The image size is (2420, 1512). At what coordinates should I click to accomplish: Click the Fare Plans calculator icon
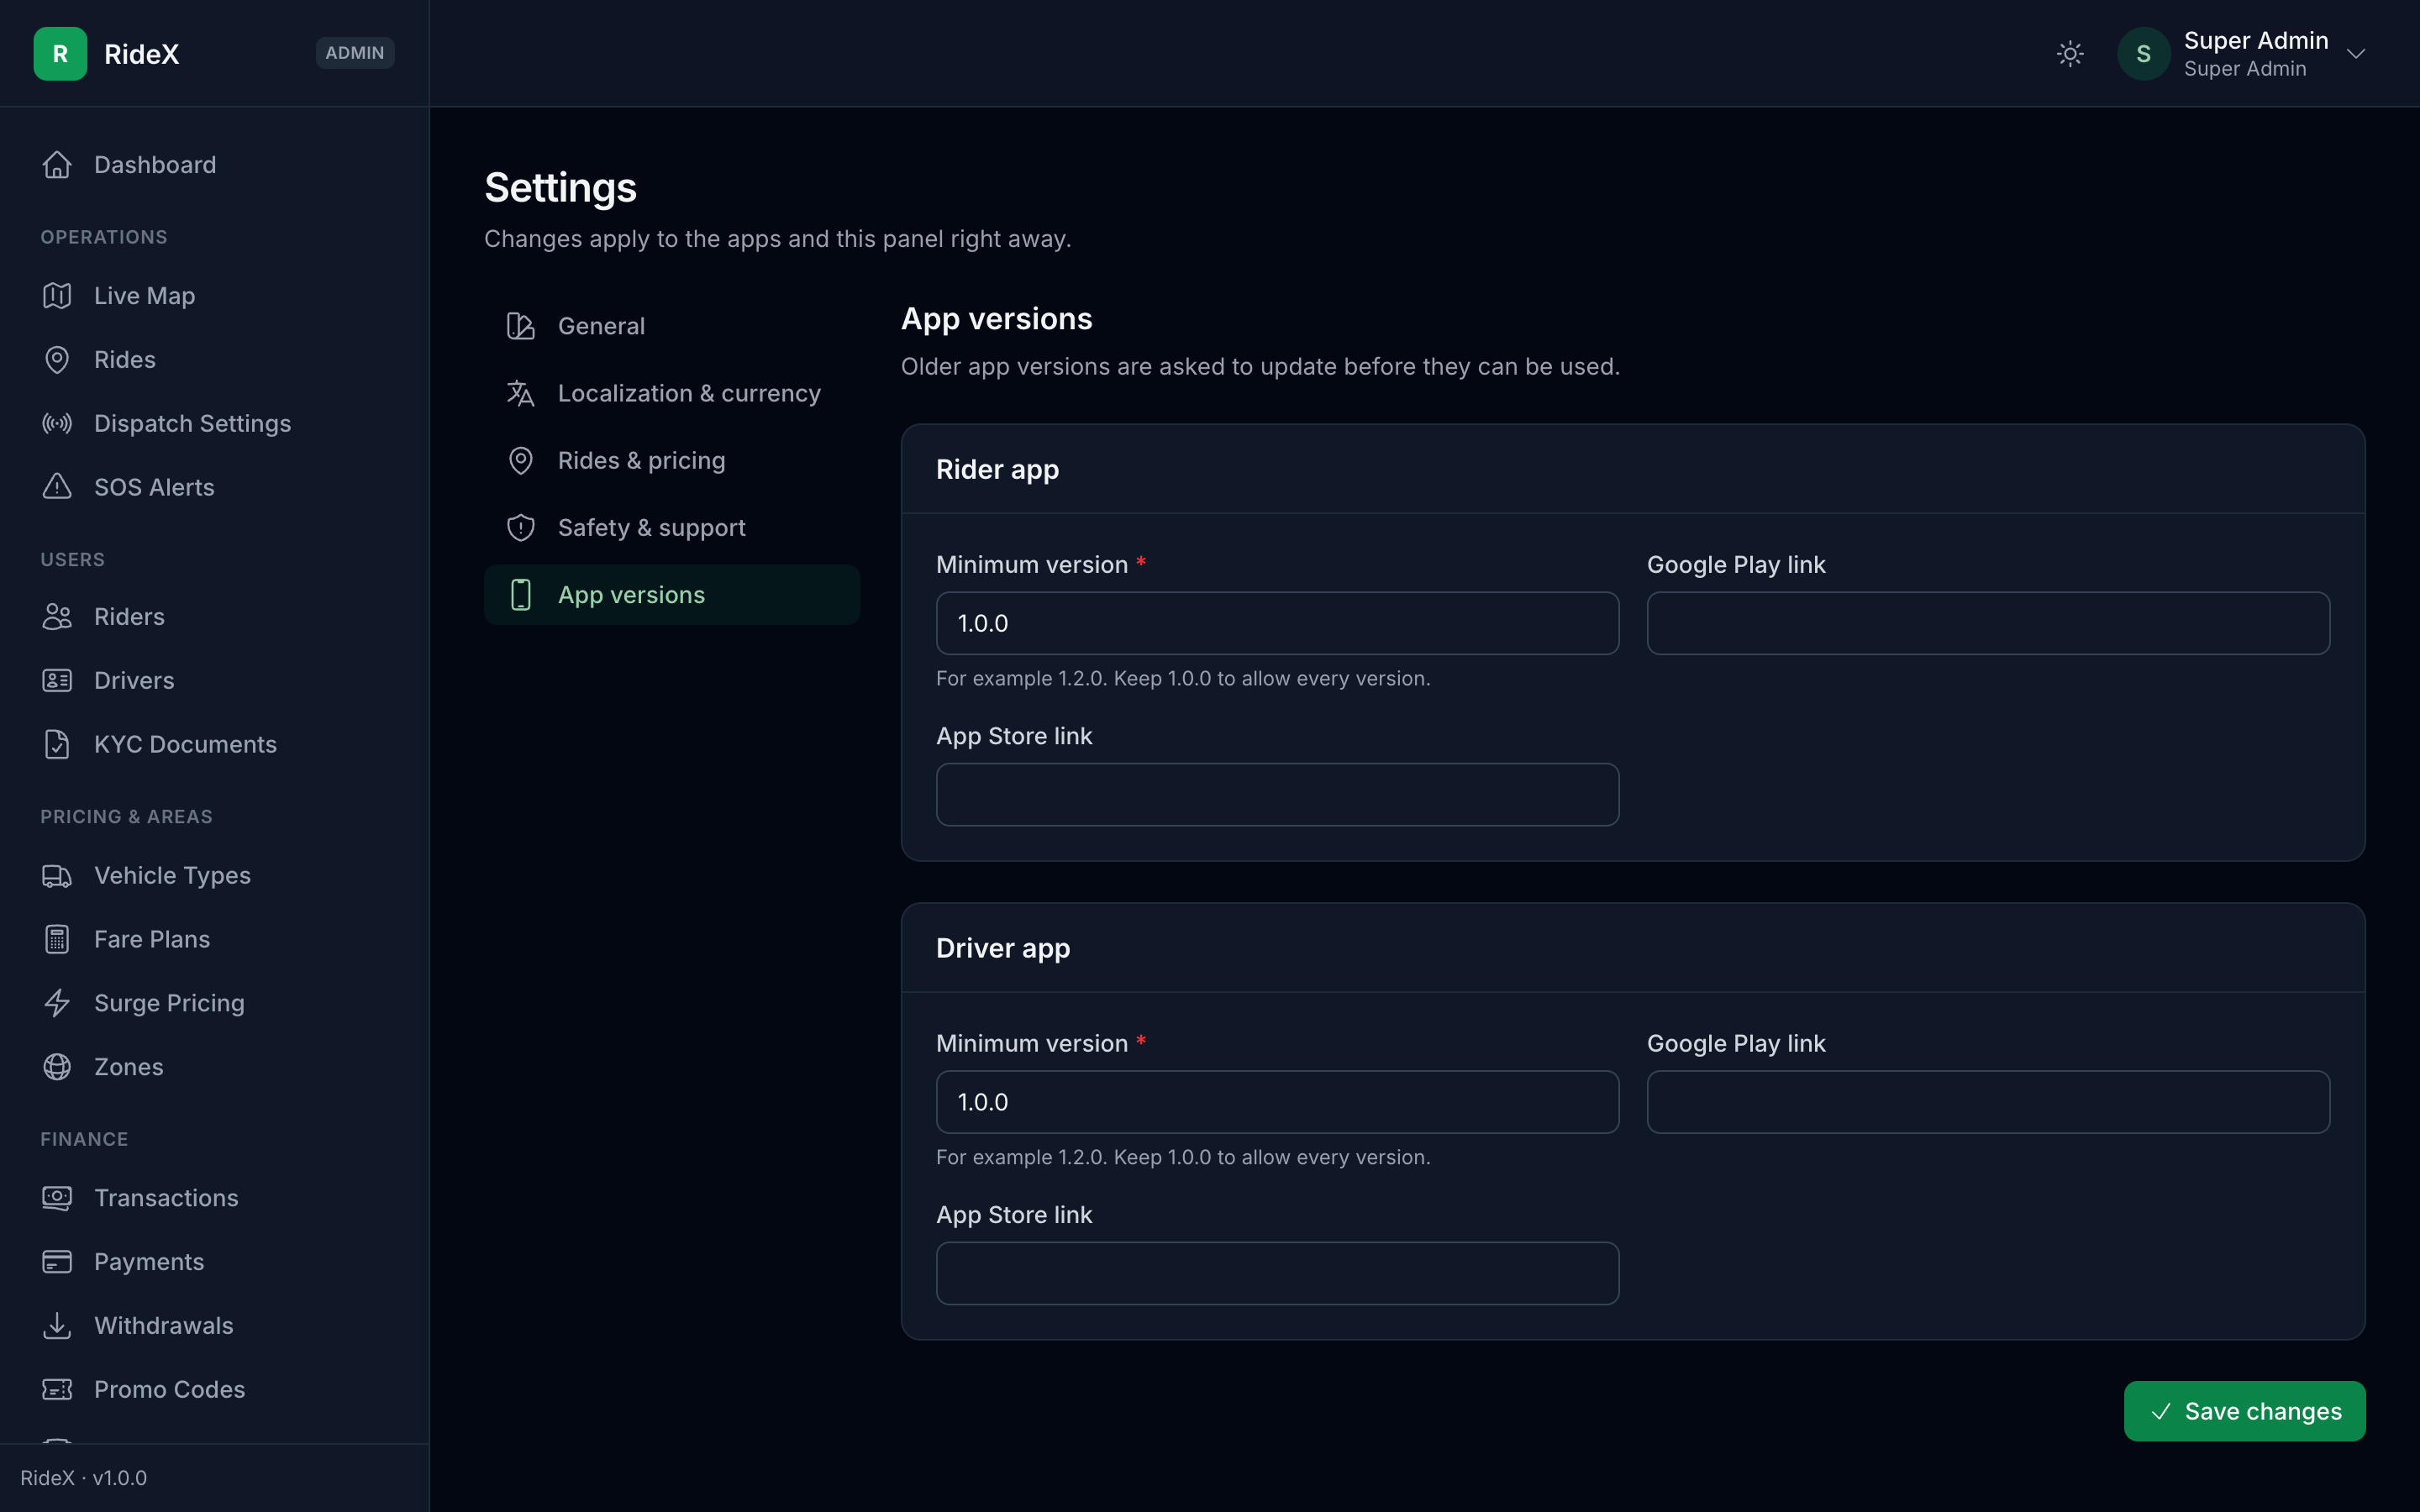point(57,939)
